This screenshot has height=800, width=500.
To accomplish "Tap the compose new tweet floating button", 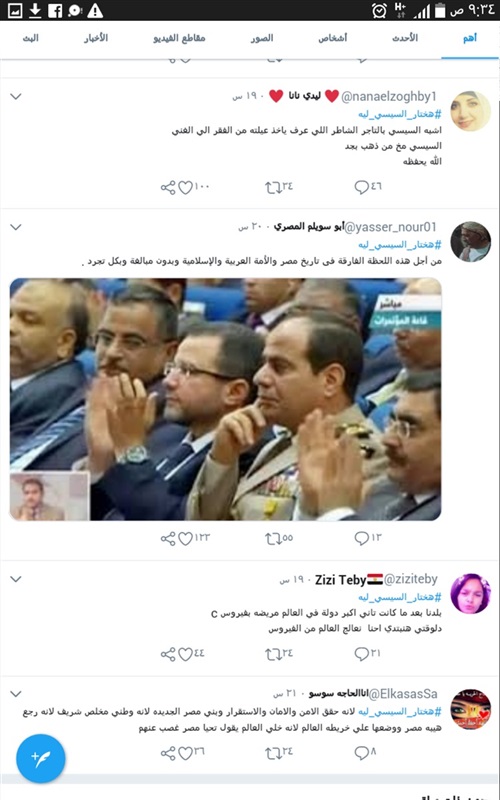I will click(41, 759).
